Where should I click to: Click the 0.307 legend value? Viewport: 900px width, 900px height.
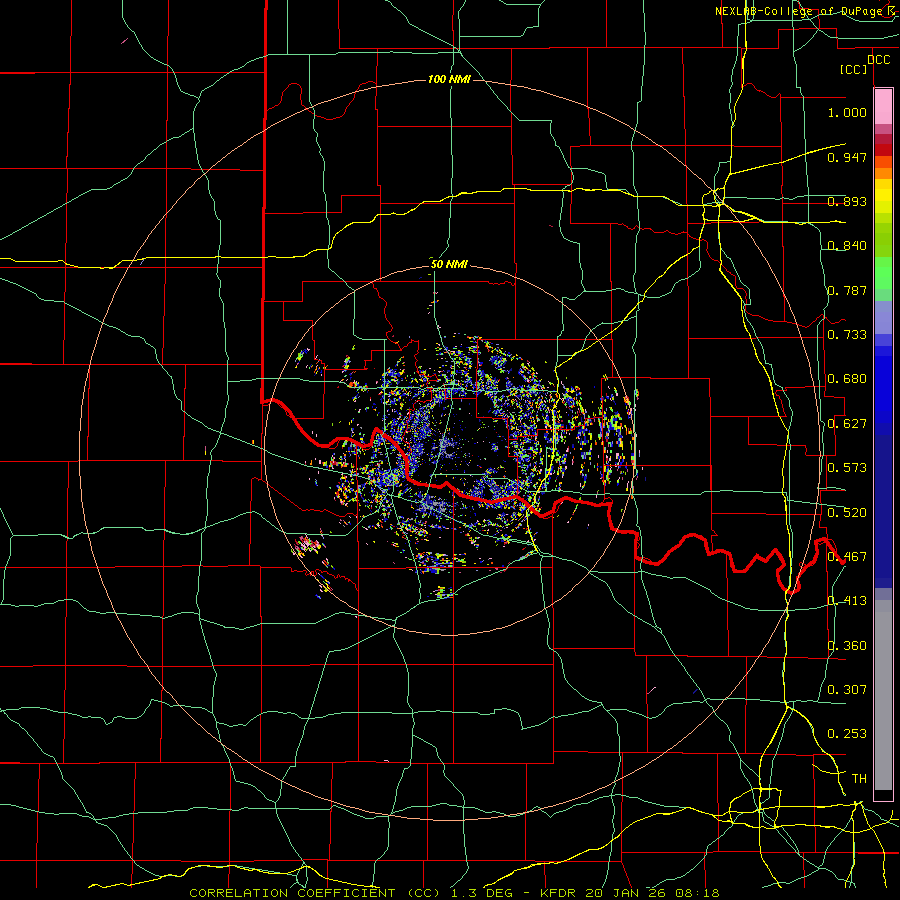(x=847, y=690)
